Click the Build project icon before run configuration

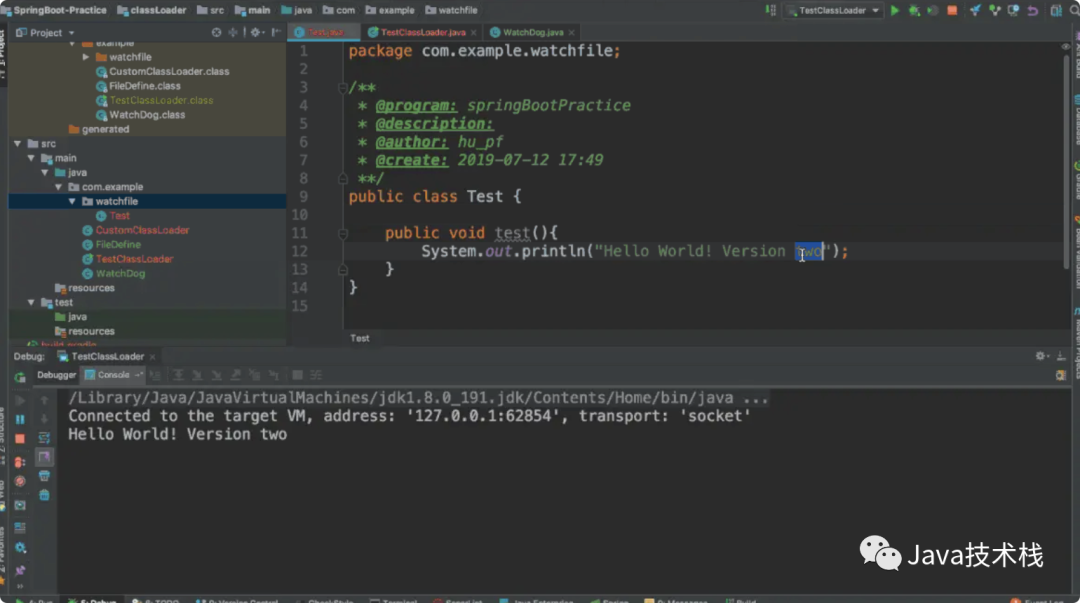click(x=770, y=10)
